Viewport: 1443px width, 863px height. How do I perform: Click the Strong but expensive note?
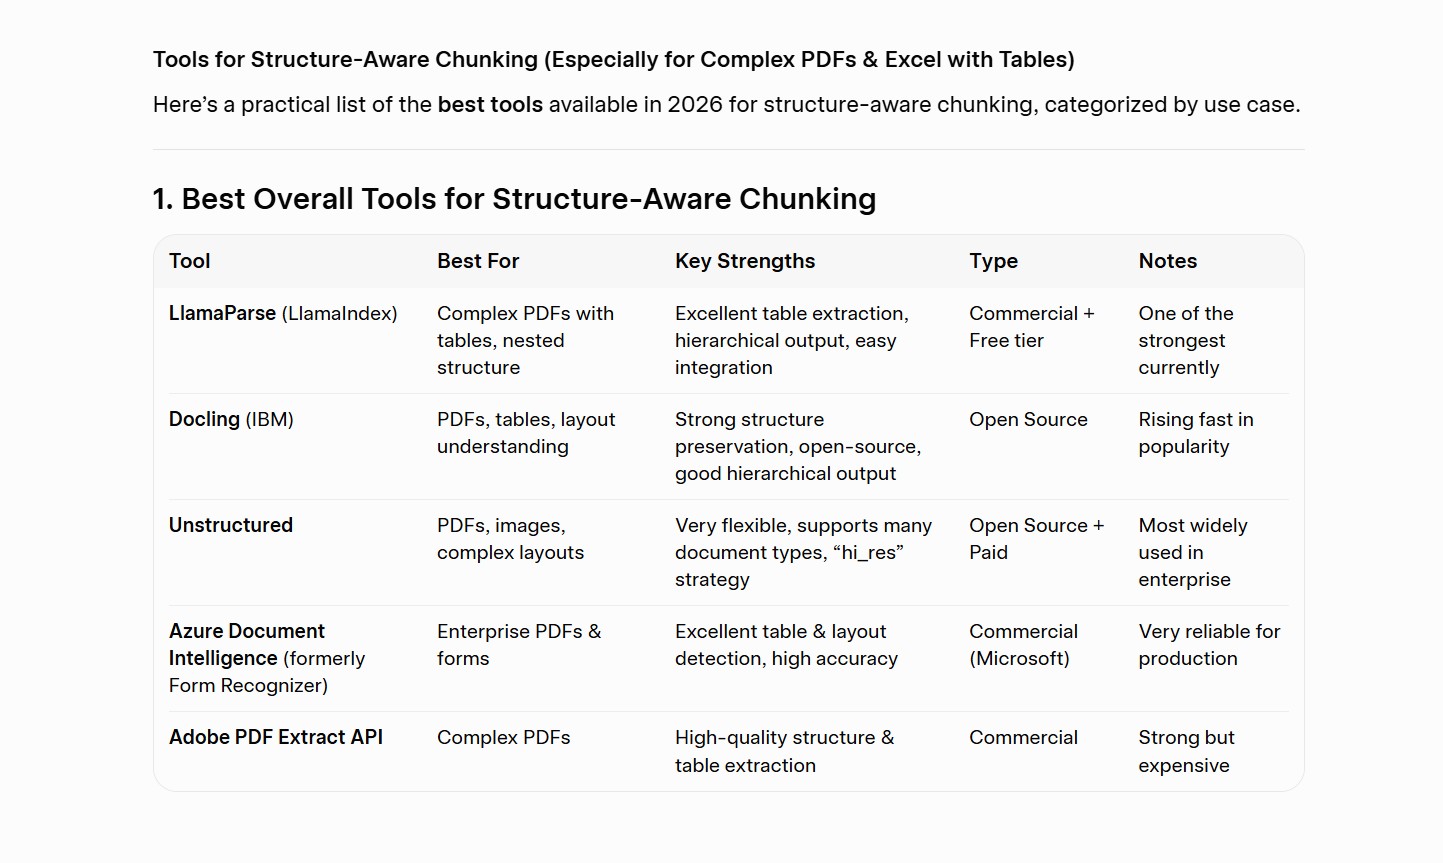point(1187,751)
